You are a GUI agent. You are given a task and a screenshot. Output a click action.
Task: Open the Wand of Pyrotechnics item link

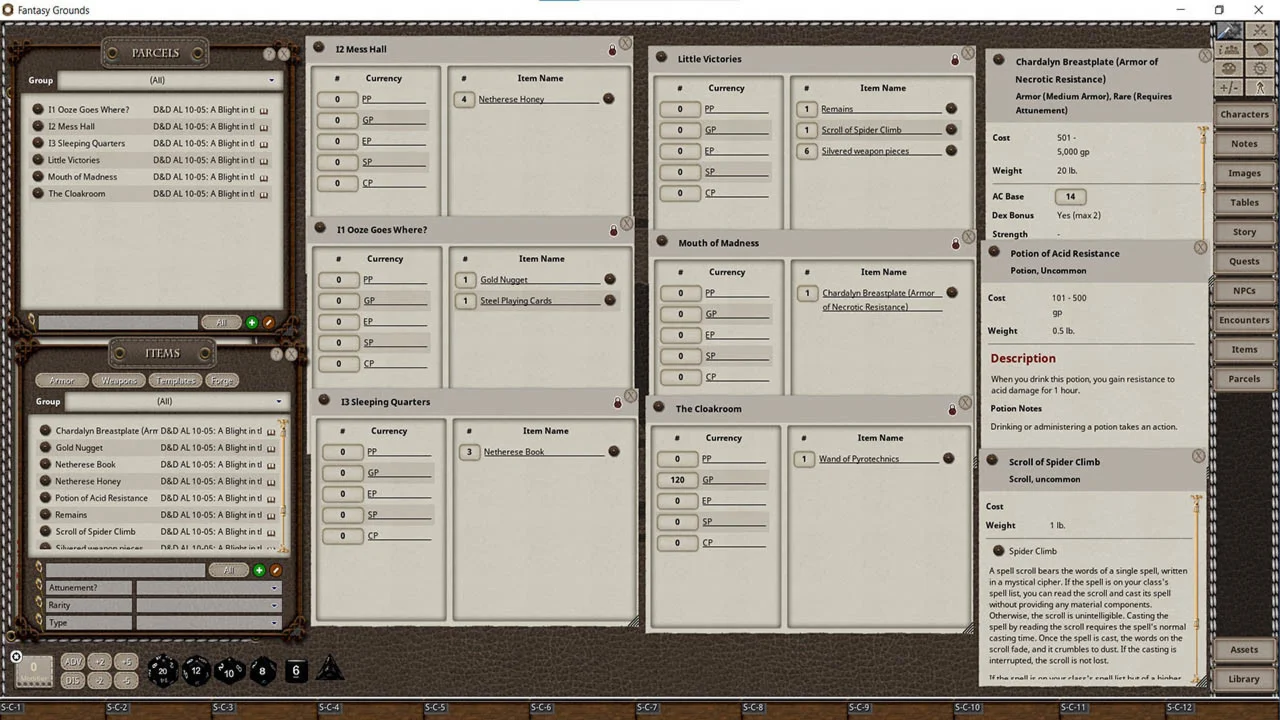pos(858,459)
